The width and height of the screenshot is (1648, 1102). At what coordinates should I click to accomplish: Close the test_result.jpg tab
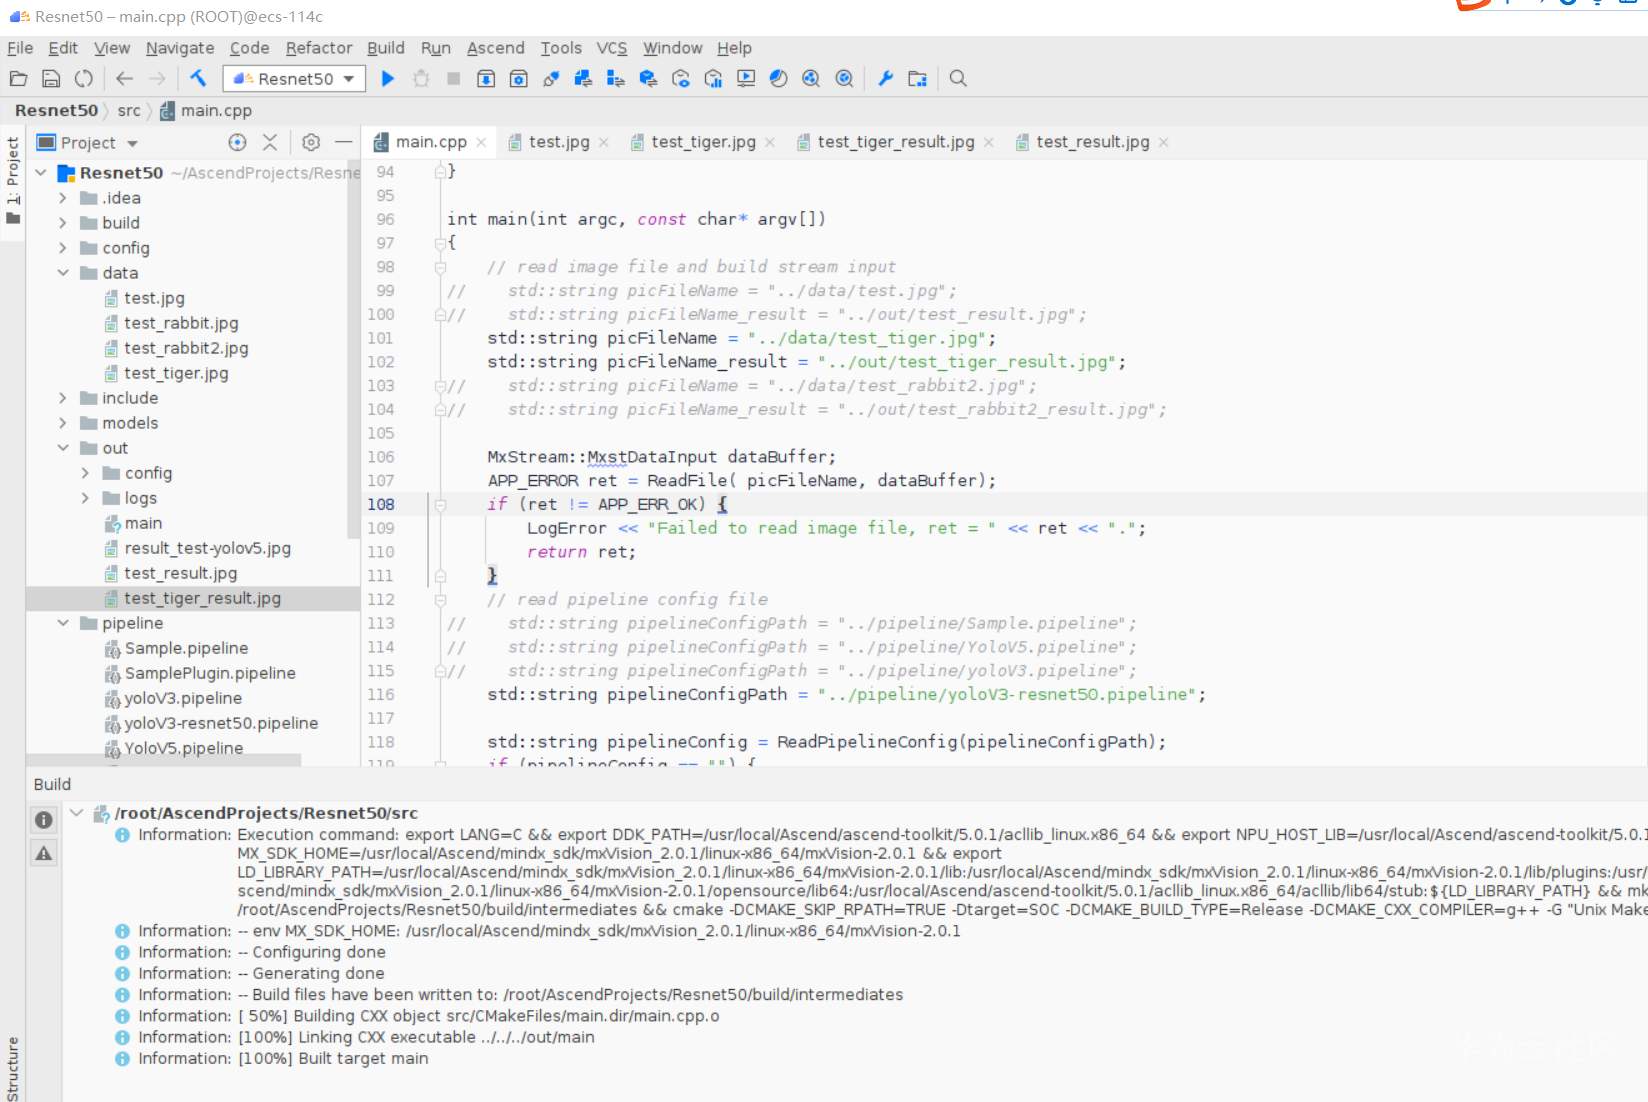[x=1164, y=143]
